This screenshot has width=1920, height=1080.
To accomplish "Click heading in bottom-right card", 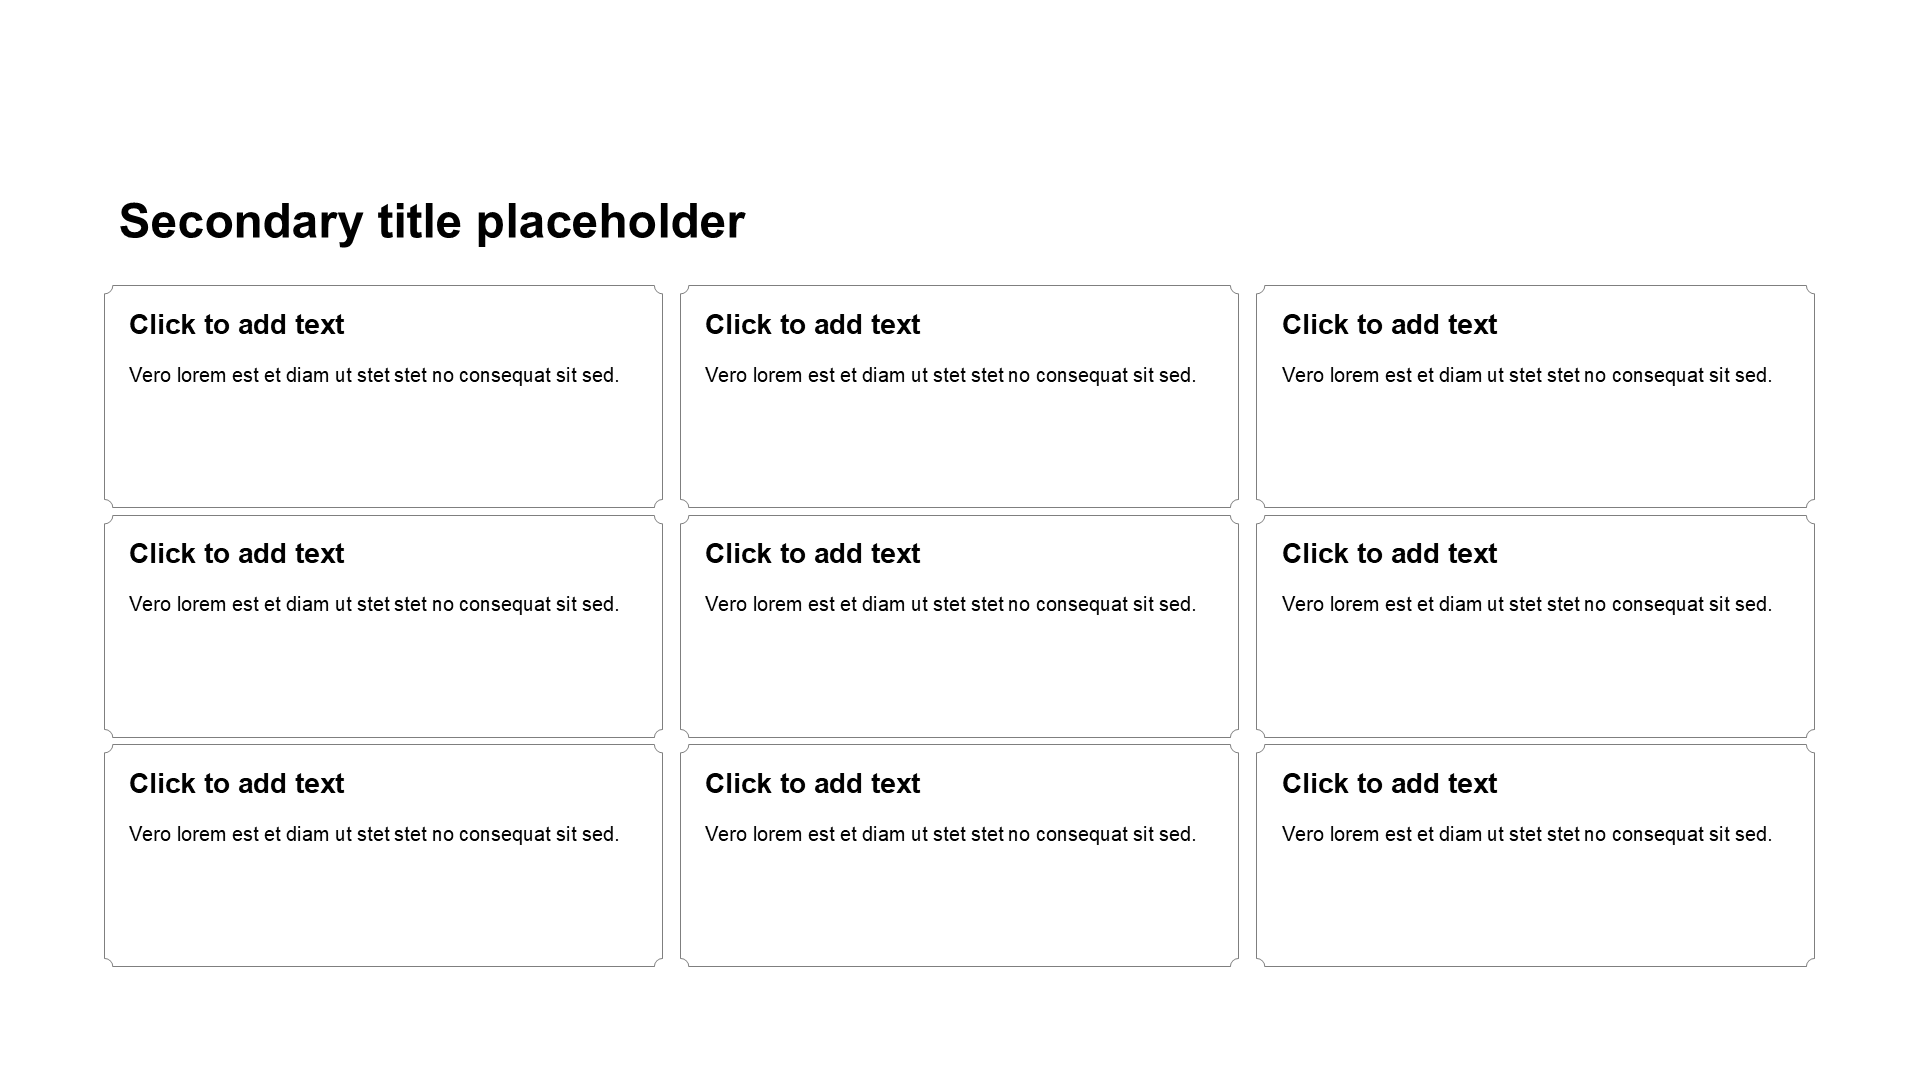I will point(1389,784).
